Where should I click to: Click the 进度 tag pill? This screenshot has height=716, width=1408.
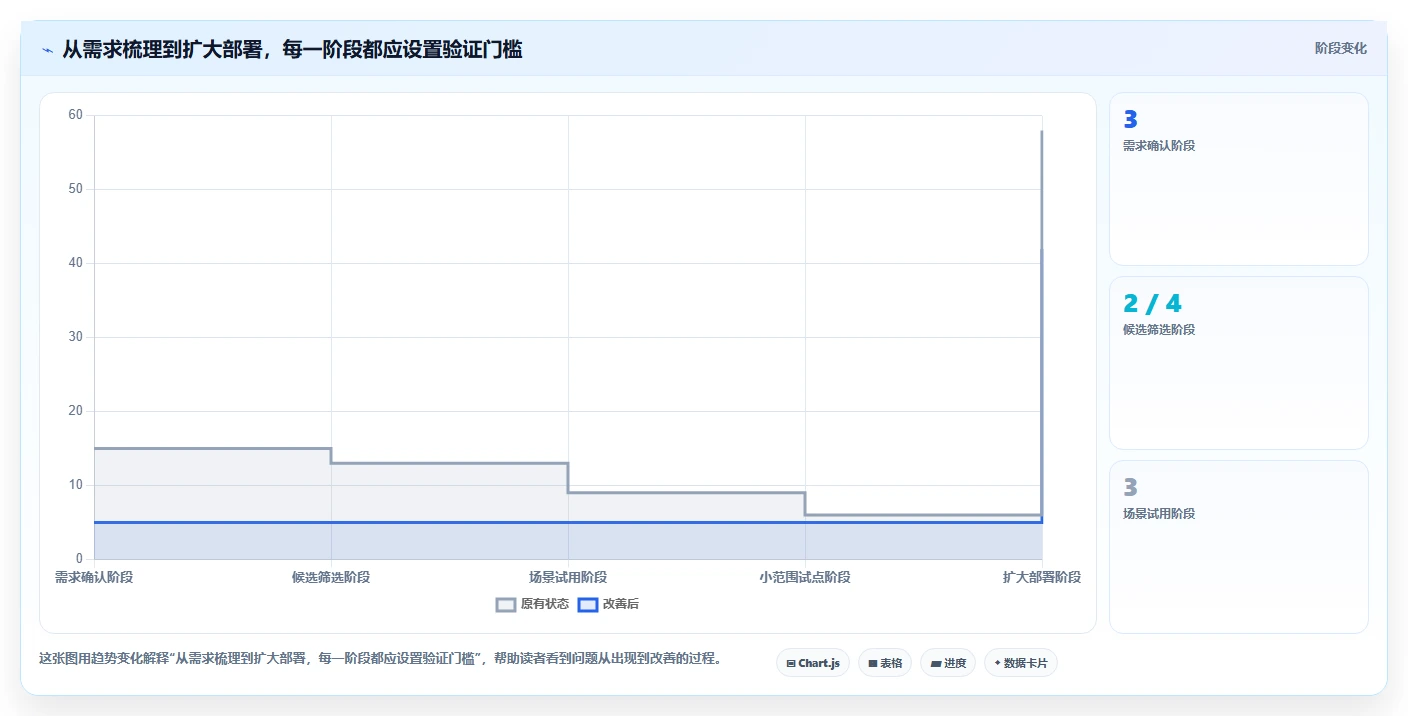pos(948,663)
